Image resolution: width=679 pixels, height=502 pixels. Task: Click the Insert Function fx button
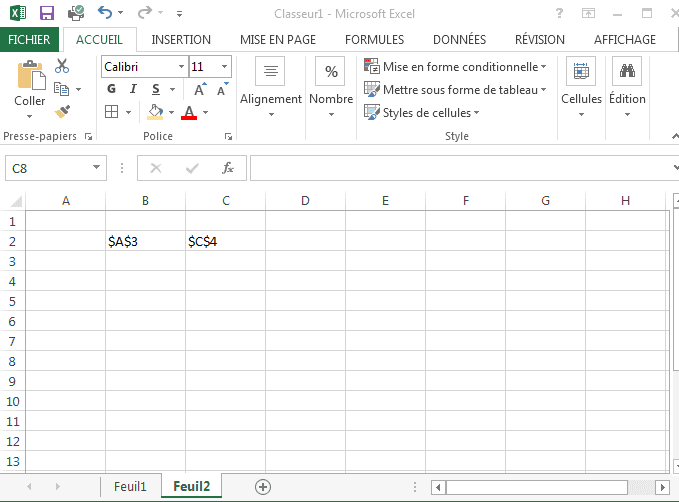pyautogui.click(x=227, y=168)
